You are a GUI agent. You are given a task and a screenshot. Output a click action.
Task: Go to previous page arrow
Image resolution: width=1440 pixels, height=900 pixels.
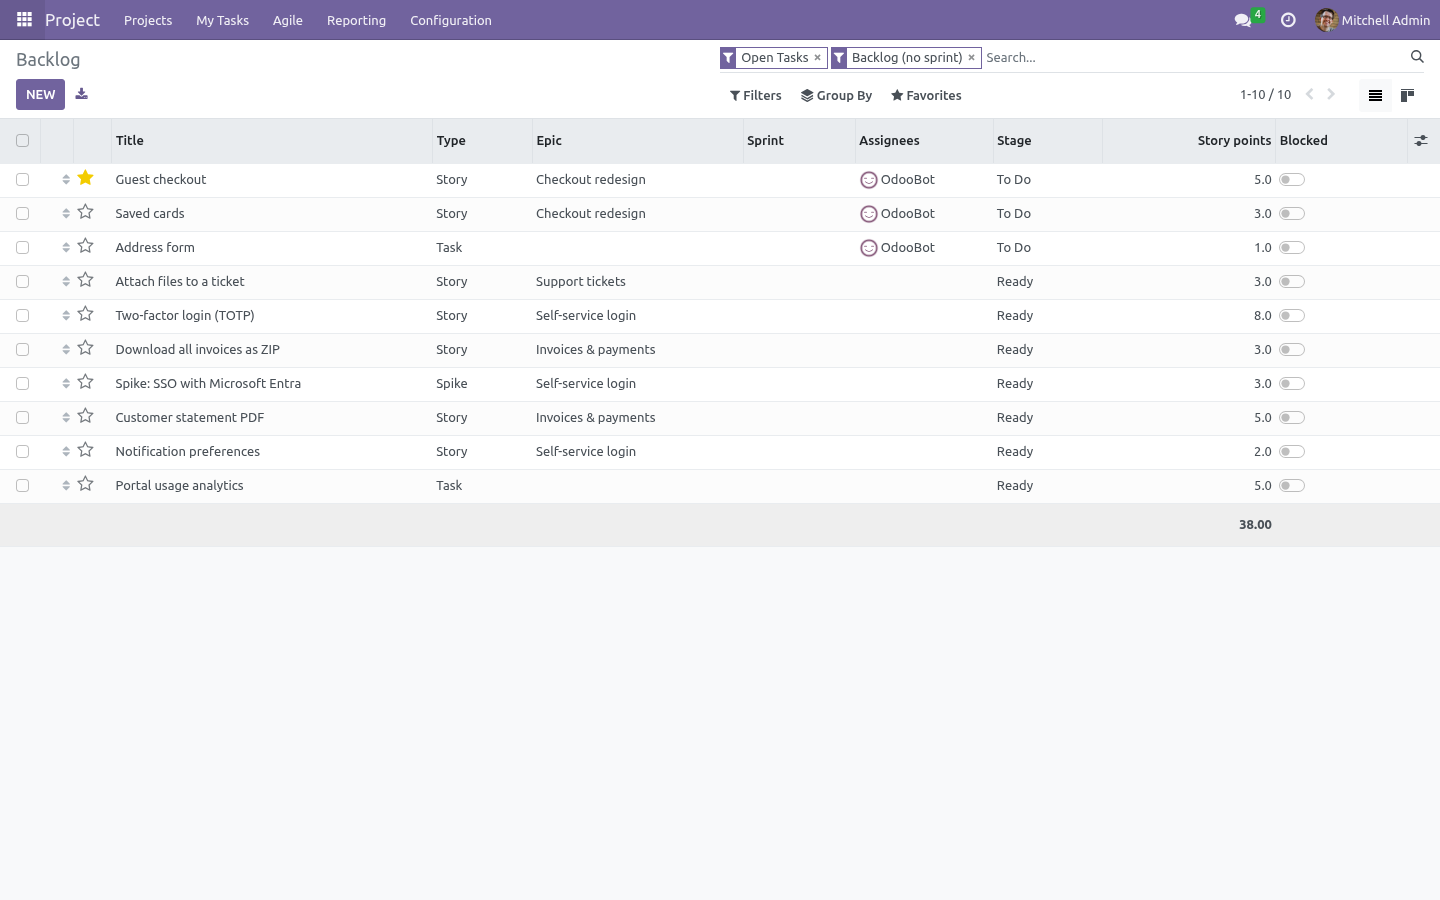1309,94
